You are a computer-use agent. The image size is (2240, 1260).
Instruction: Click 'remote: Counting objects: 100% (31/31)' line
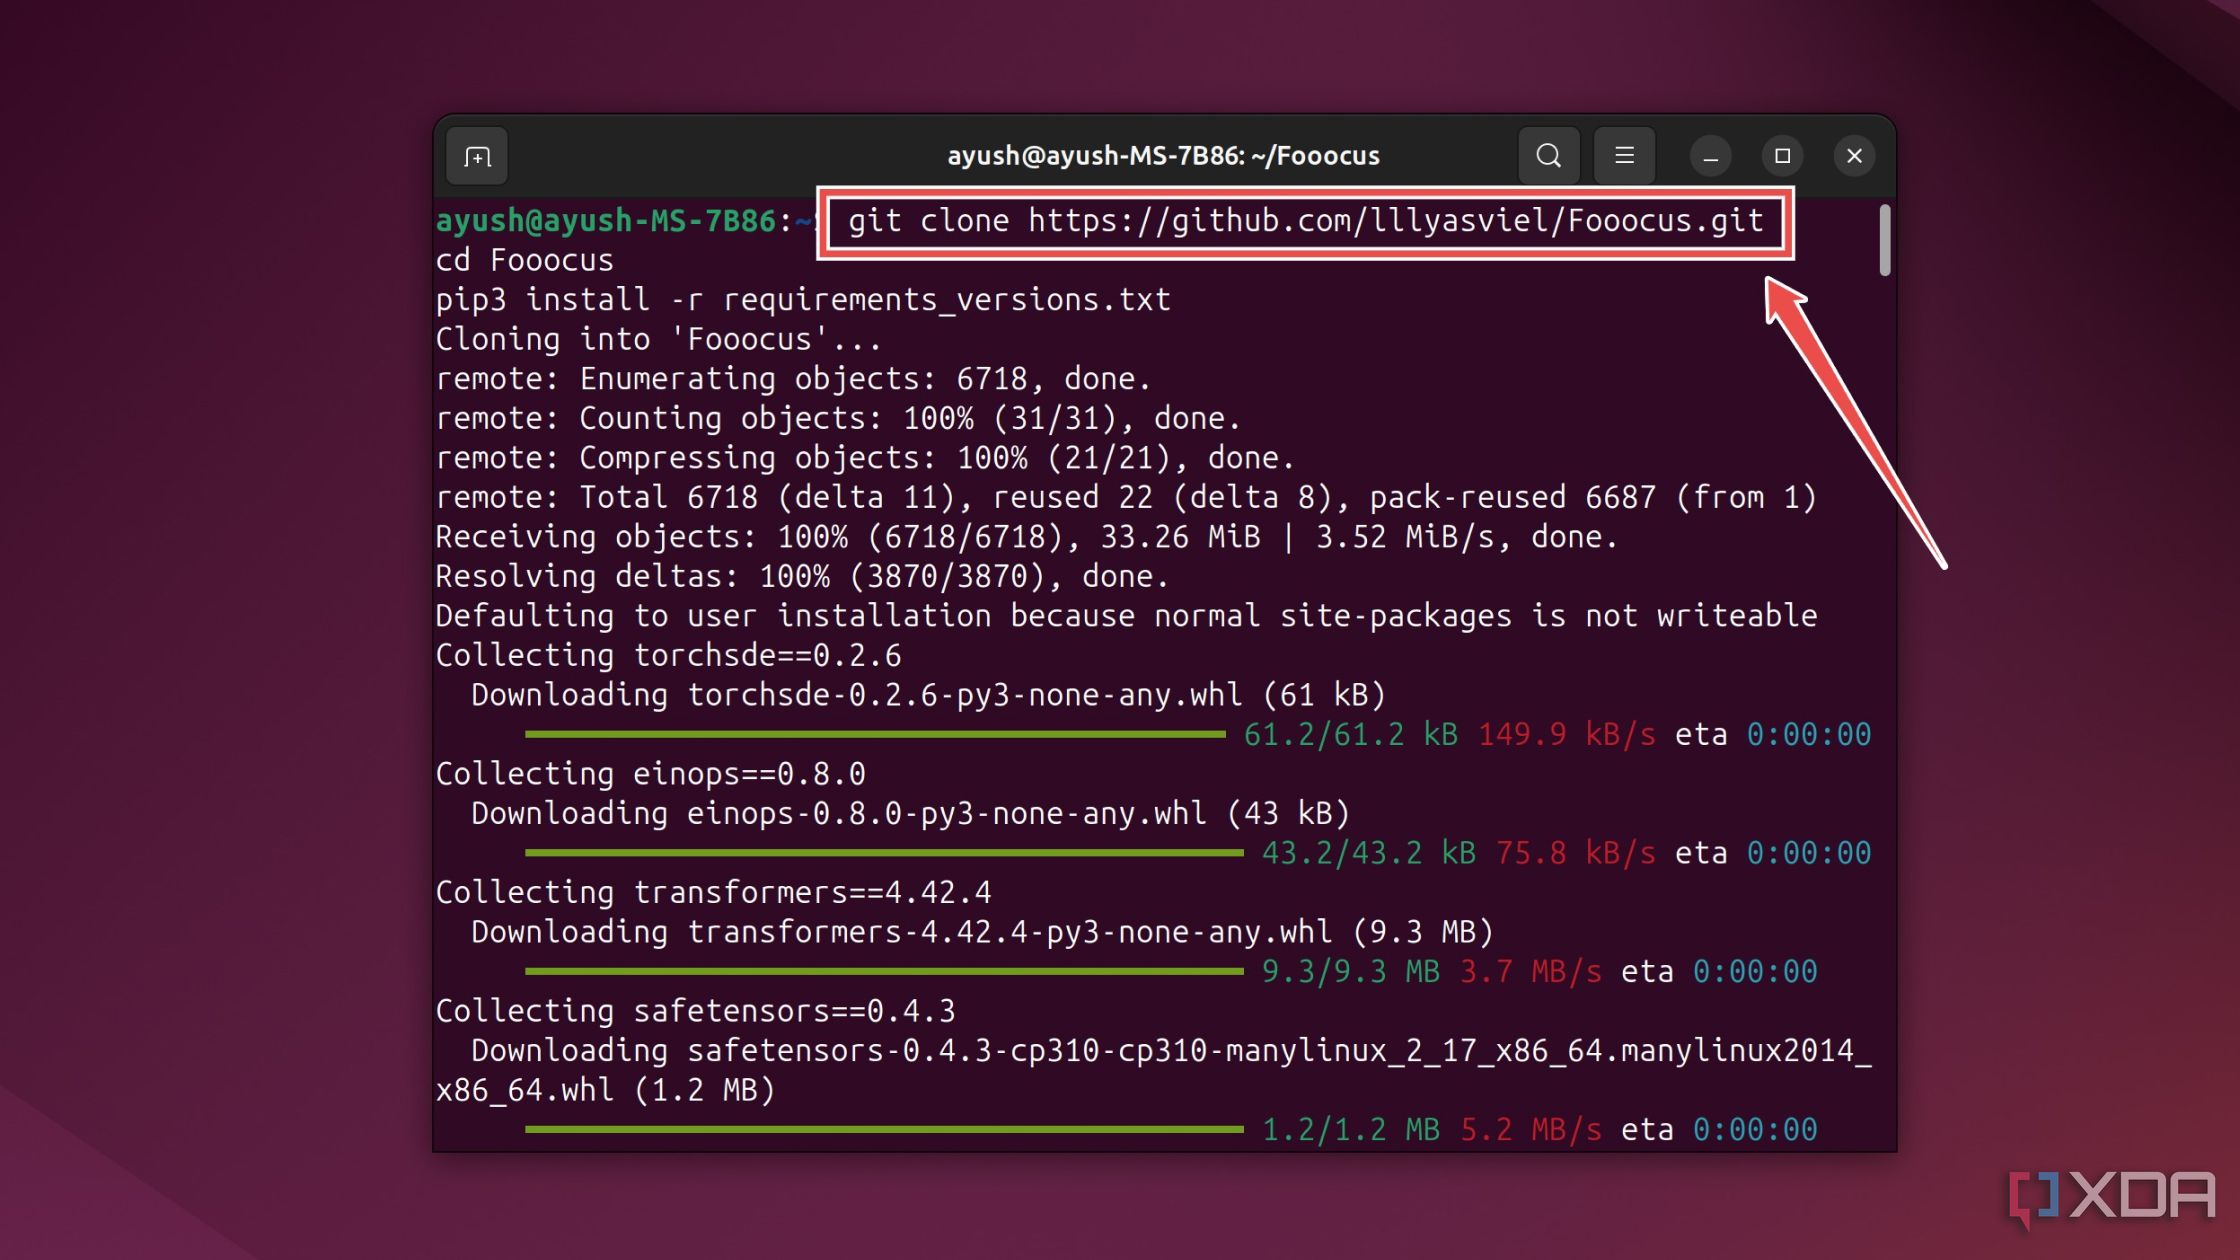pyautogui.click(x=838, y=418)
